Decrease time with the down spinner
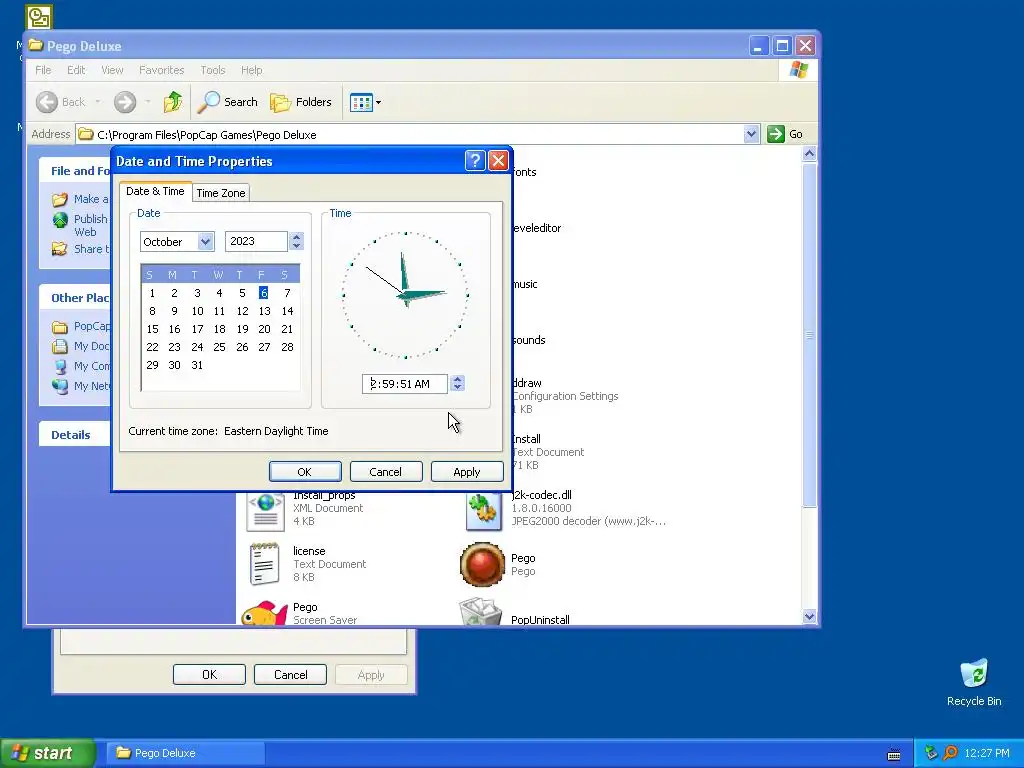 (457, 389)
